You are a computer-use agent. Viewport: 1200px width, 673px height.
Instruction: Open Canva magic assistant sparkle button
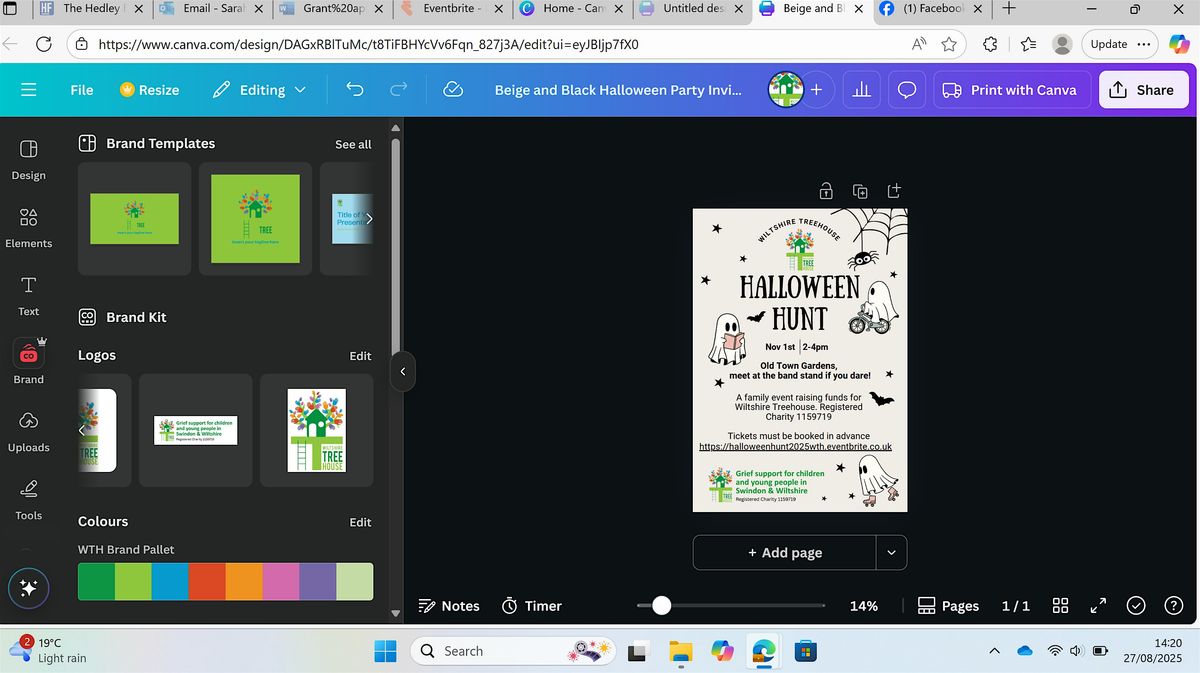point(28,589)
